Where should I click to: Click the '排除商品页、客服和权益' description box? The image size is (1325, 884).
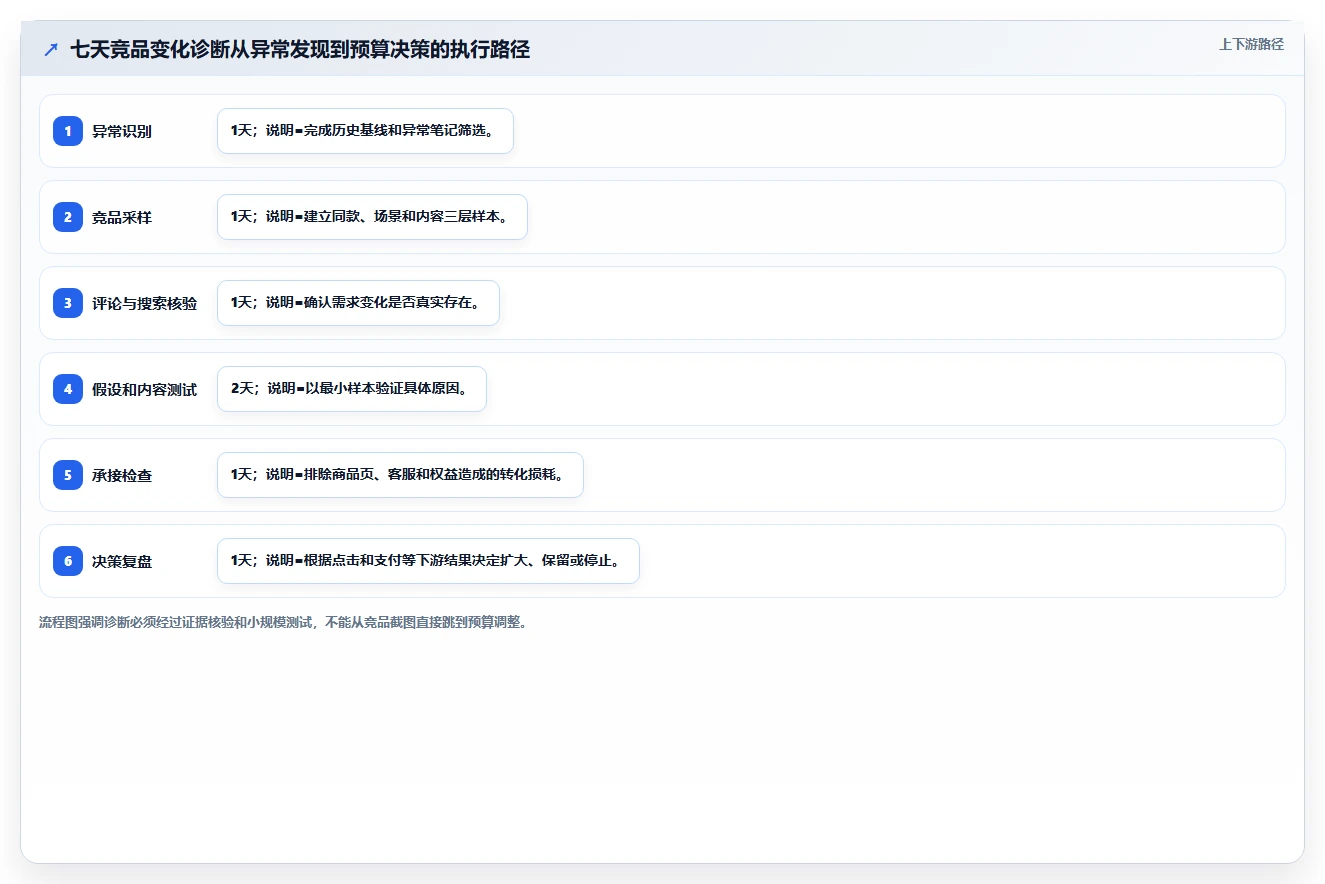click(x=400, y=475)
